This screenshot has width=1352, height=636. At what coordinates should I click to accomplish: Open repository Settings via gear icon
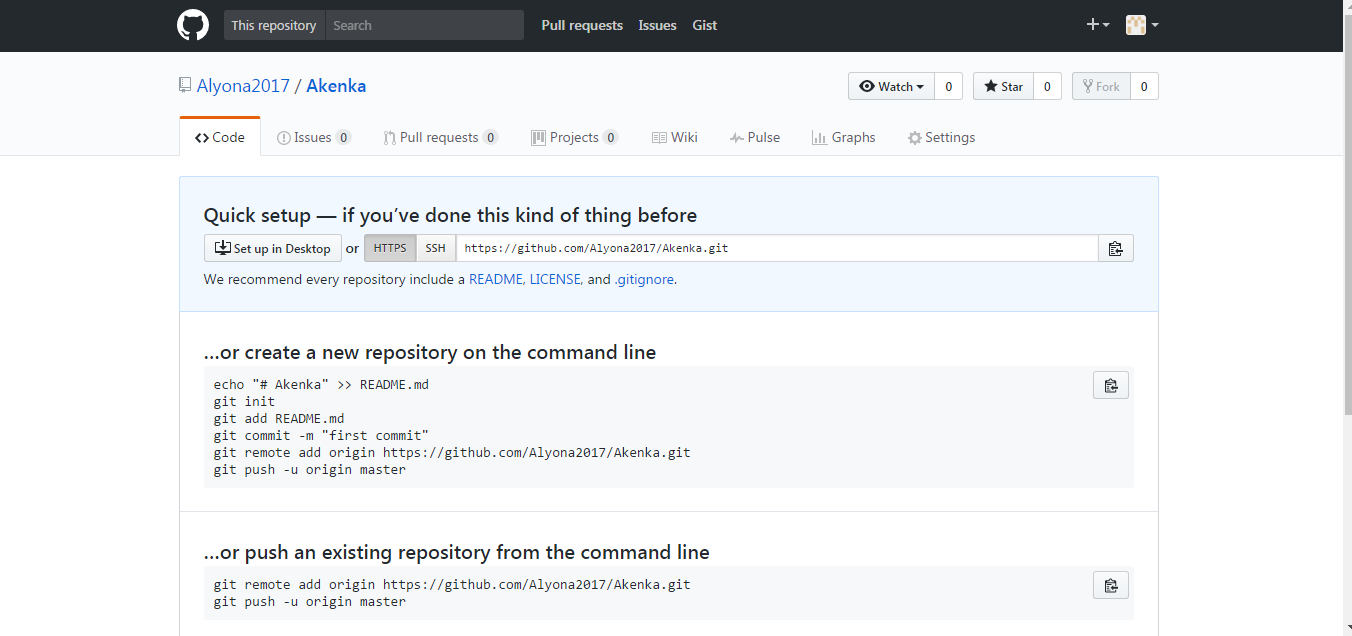[x=913, y=137]
